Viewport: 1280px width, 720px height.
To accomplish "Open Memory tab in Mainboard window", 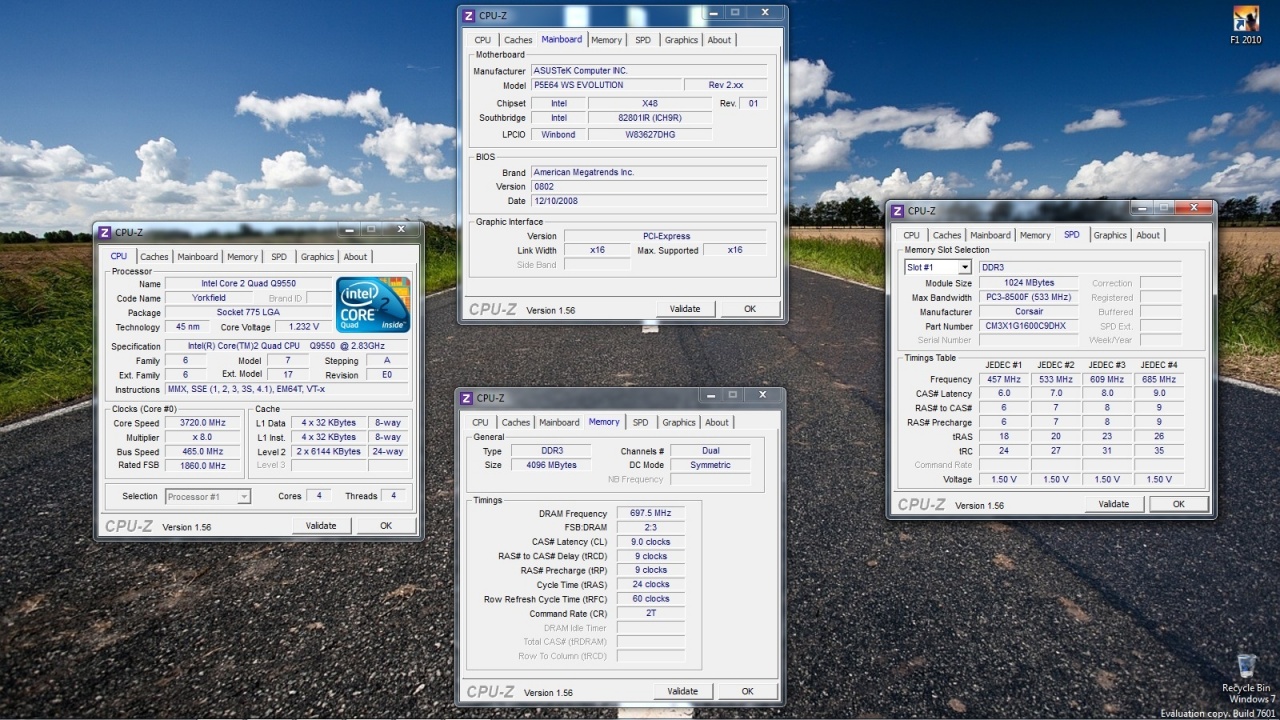I will [x=606, y=40].
